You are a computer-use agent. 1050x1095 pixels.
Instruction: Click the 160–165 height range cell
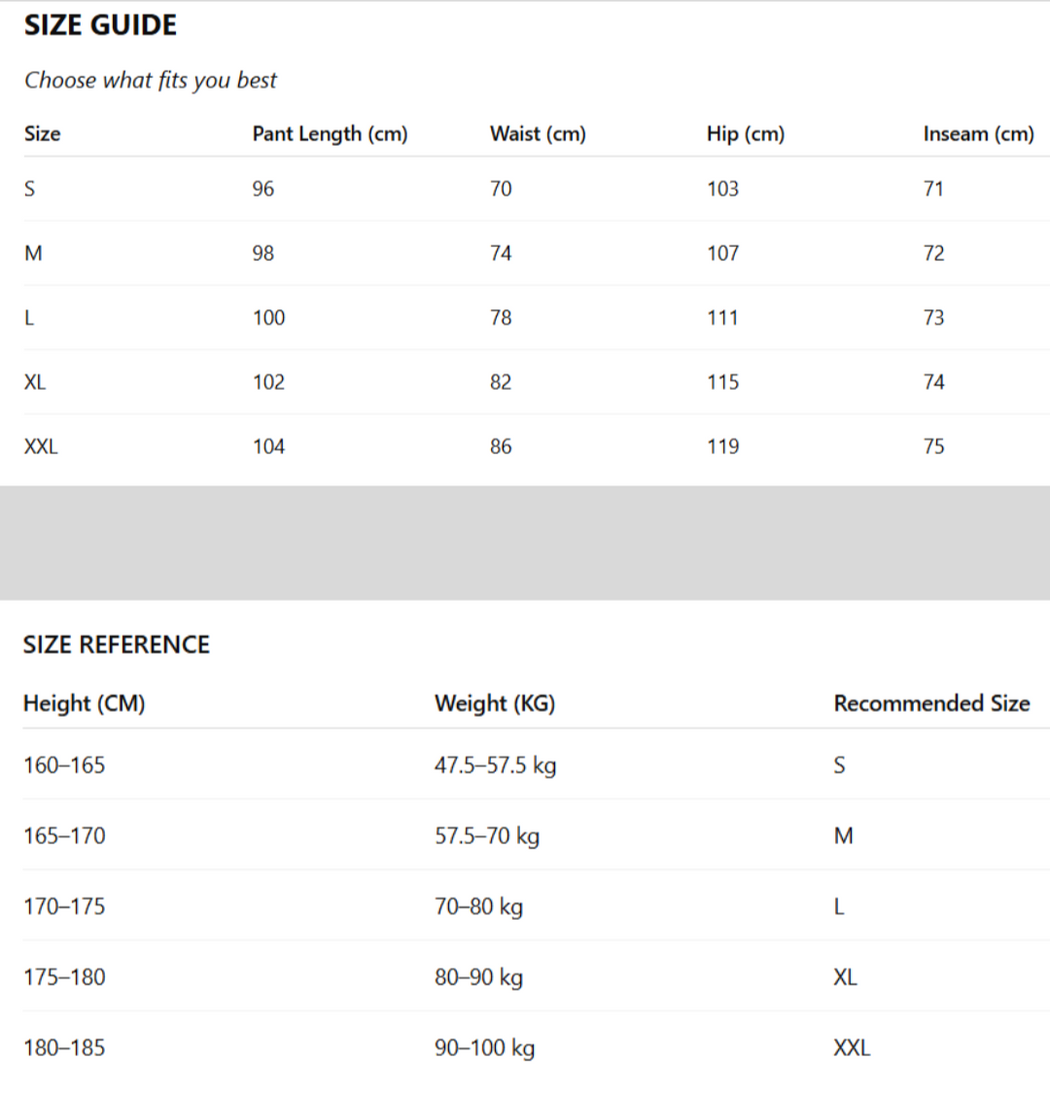(64, 766)
